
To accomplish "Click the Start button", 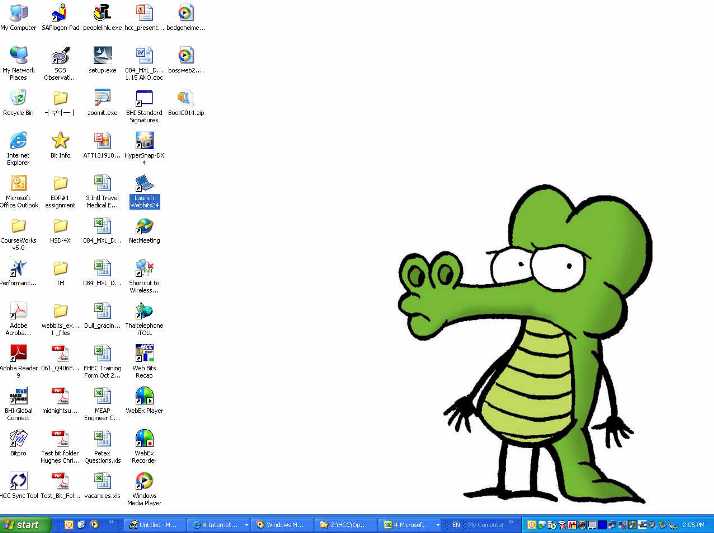I will (24, 525).
